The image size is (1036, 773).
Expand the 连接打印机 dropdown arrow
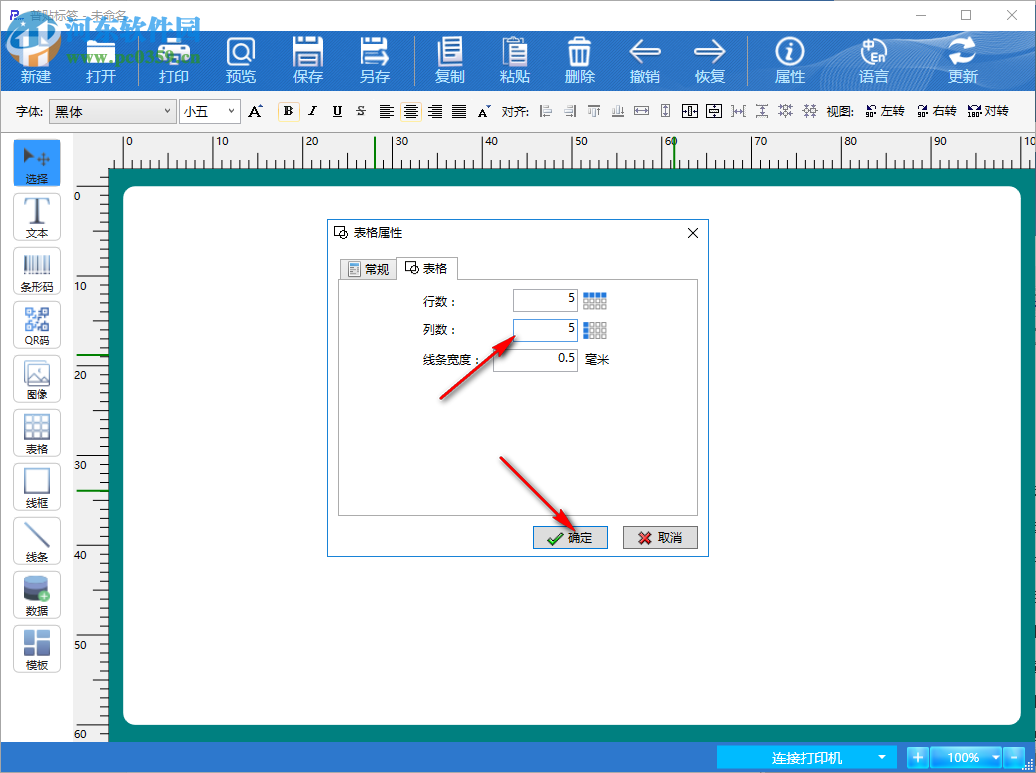(x=881, y=757)
